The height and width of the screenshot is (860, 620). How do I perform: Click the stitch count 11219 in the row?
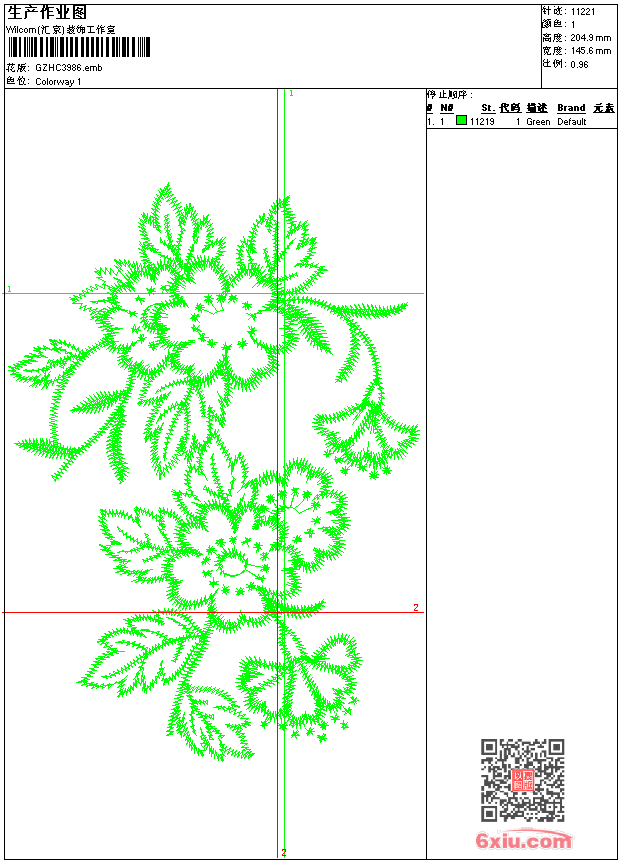pyautogui.click(x=482, y=122)
